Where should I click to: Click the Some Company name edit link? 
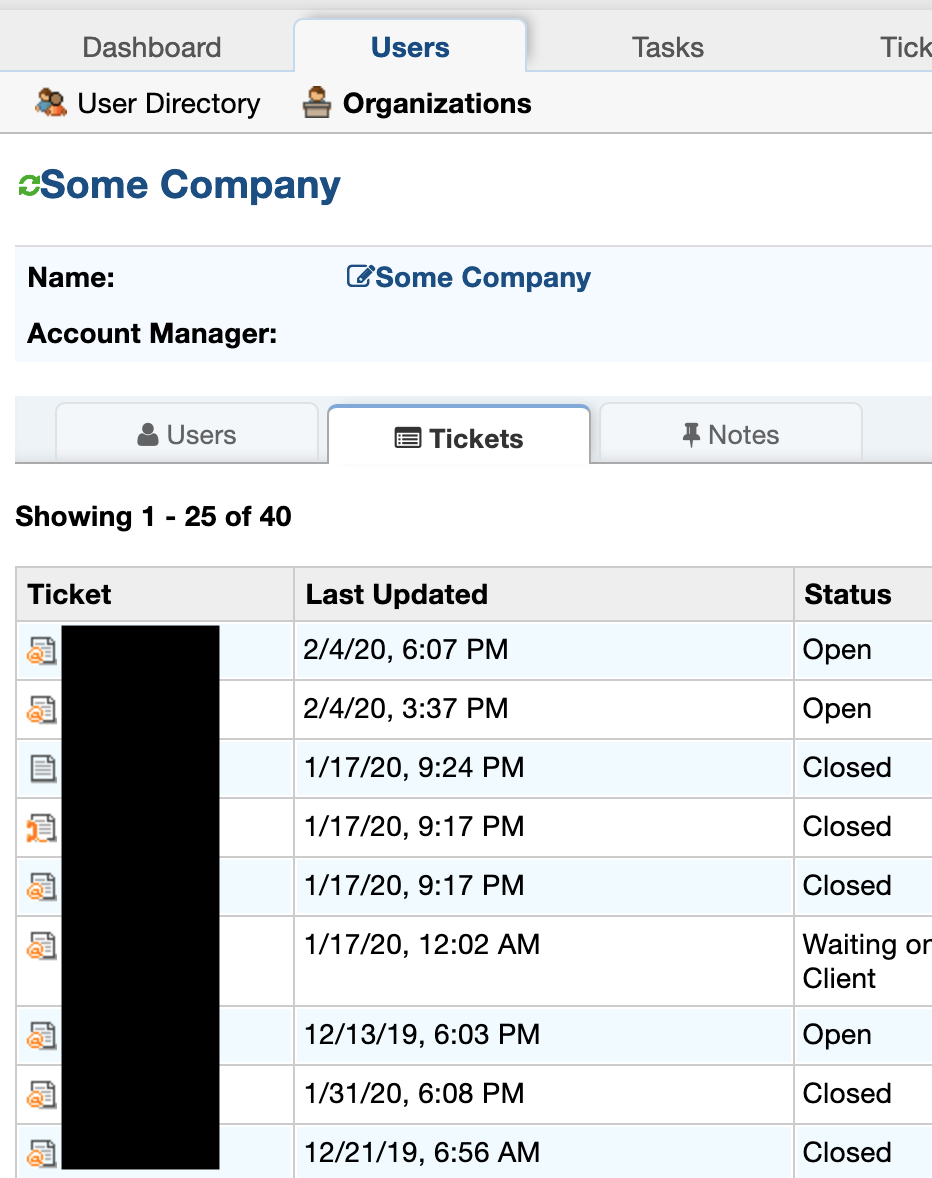[483, 277]
